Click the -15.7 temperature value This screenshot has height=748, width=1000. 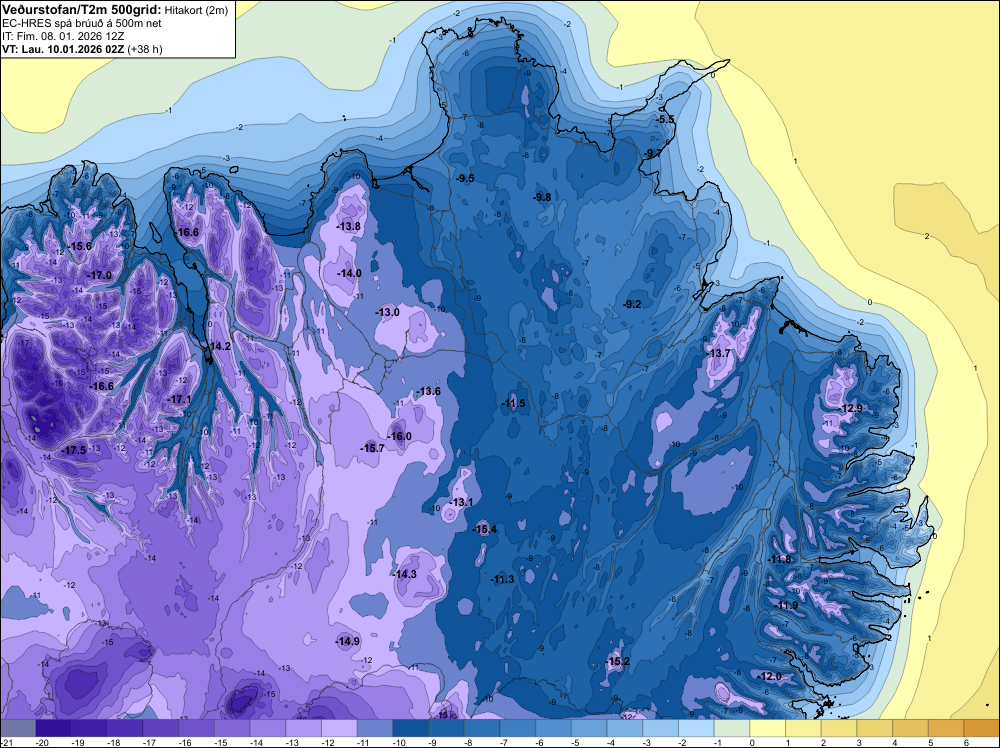pos(372,448)
